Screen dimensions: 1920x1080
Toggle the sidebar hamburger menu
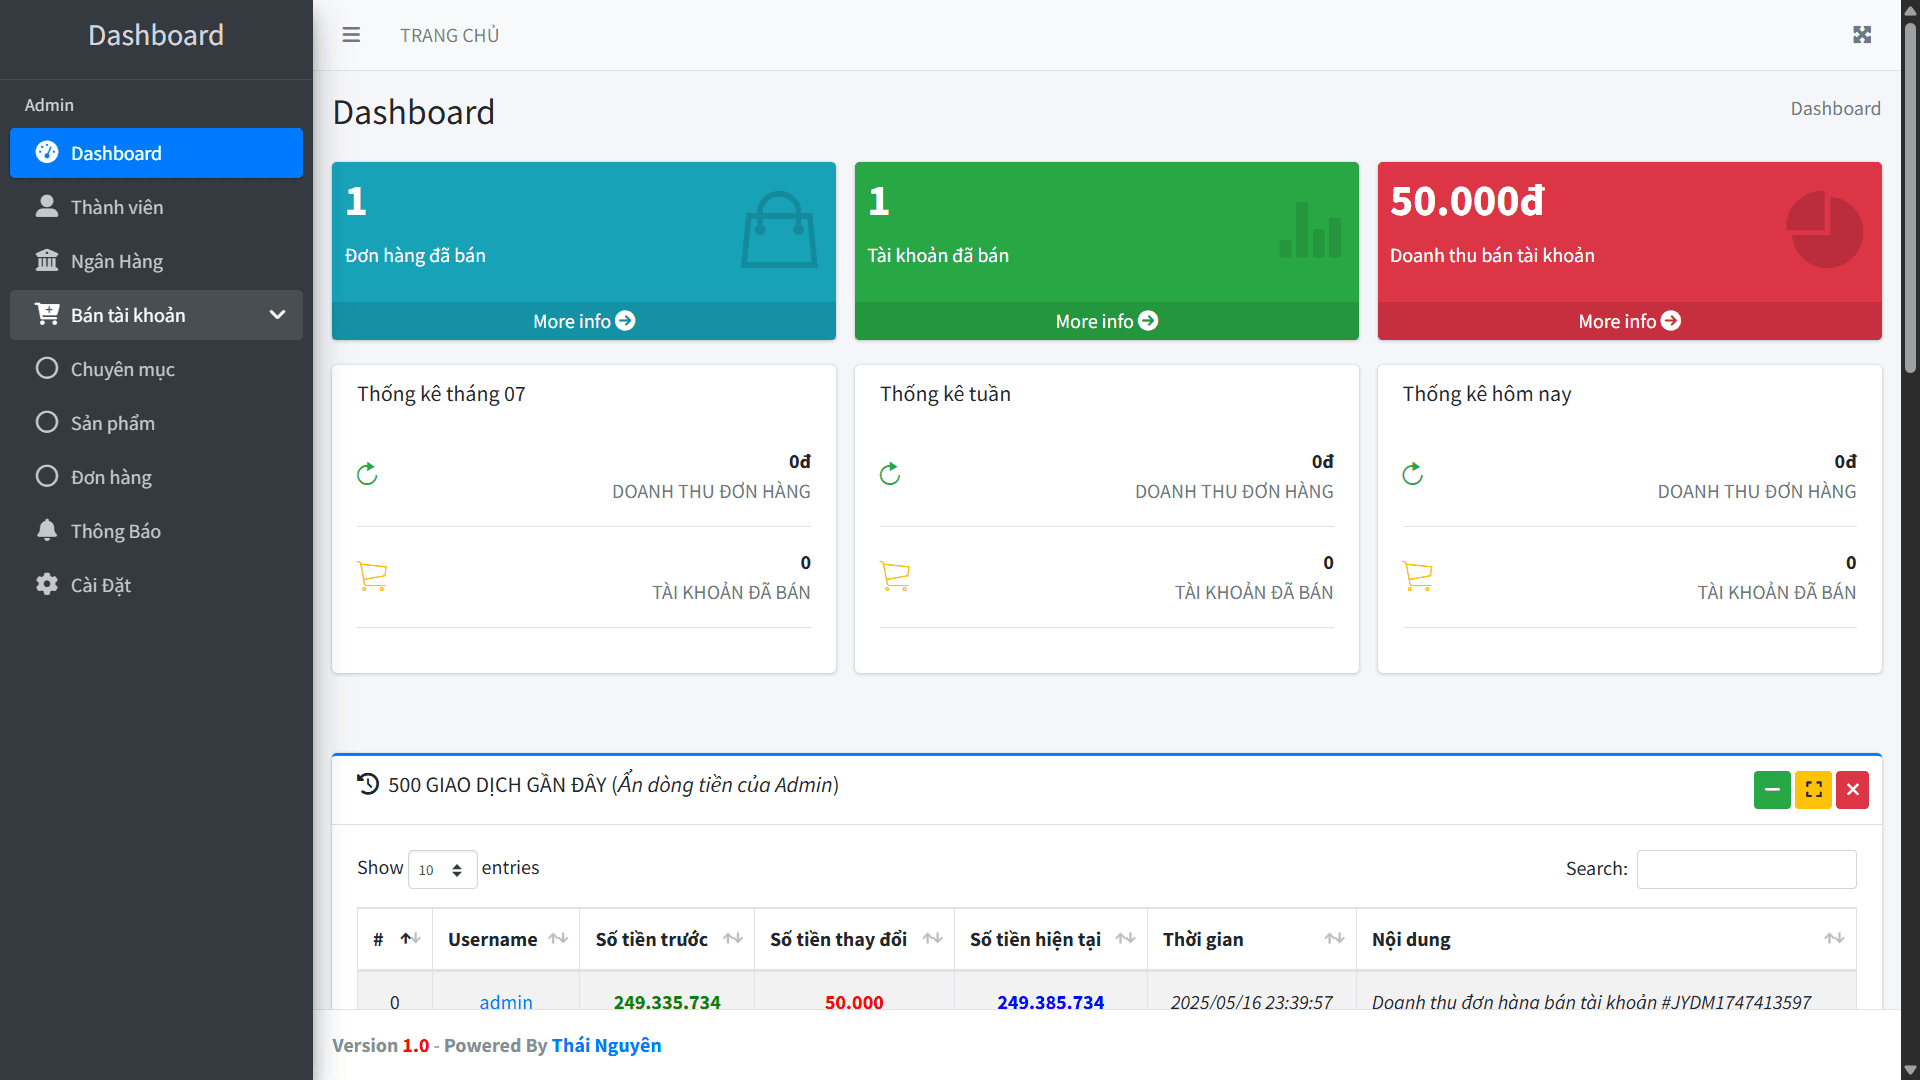351,35
